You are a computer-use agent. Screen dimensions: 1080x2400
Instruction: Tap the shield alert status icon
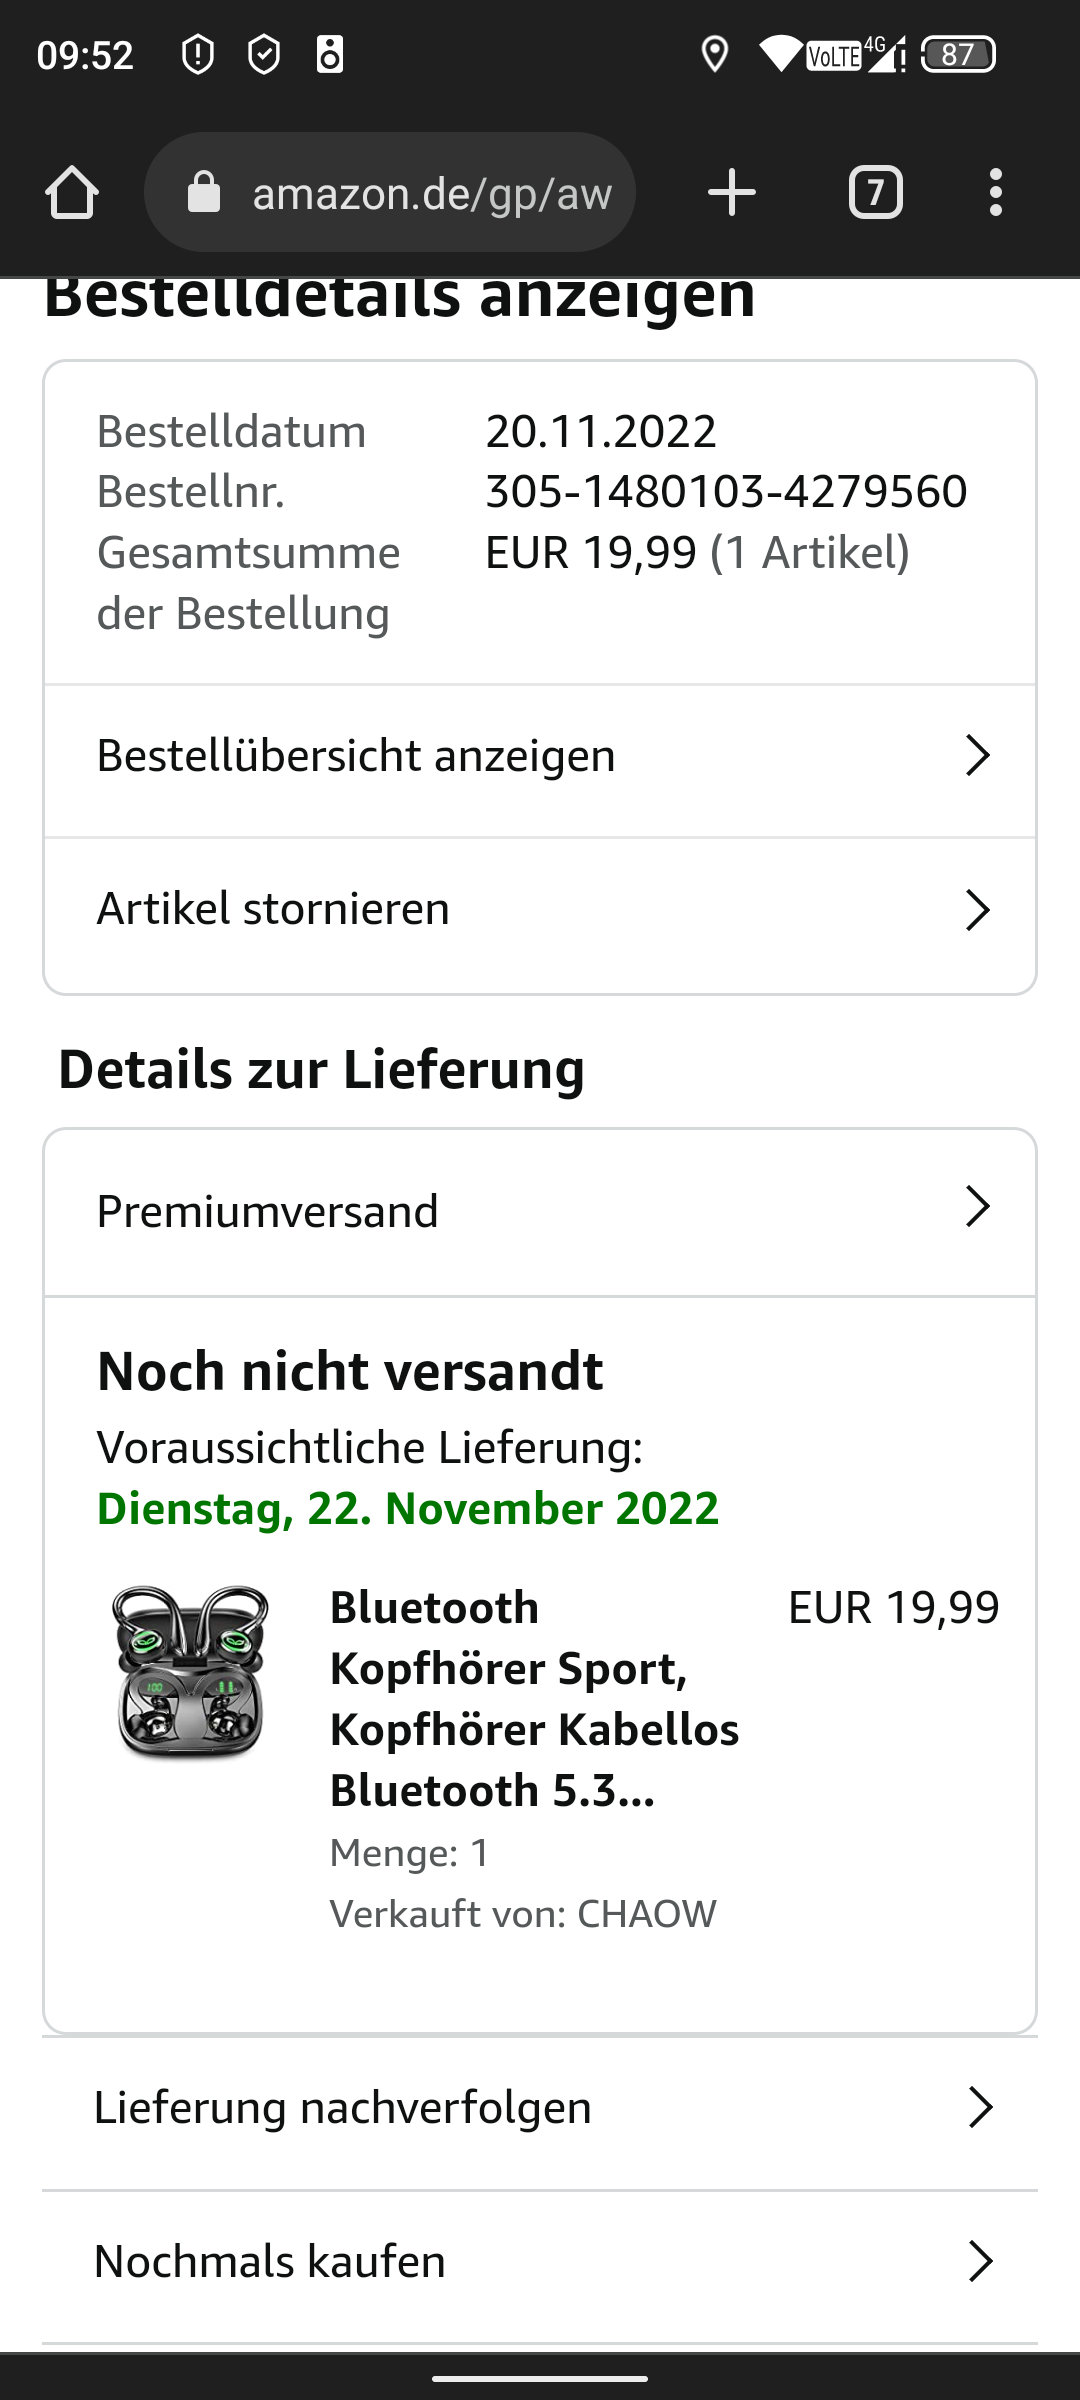198,54
